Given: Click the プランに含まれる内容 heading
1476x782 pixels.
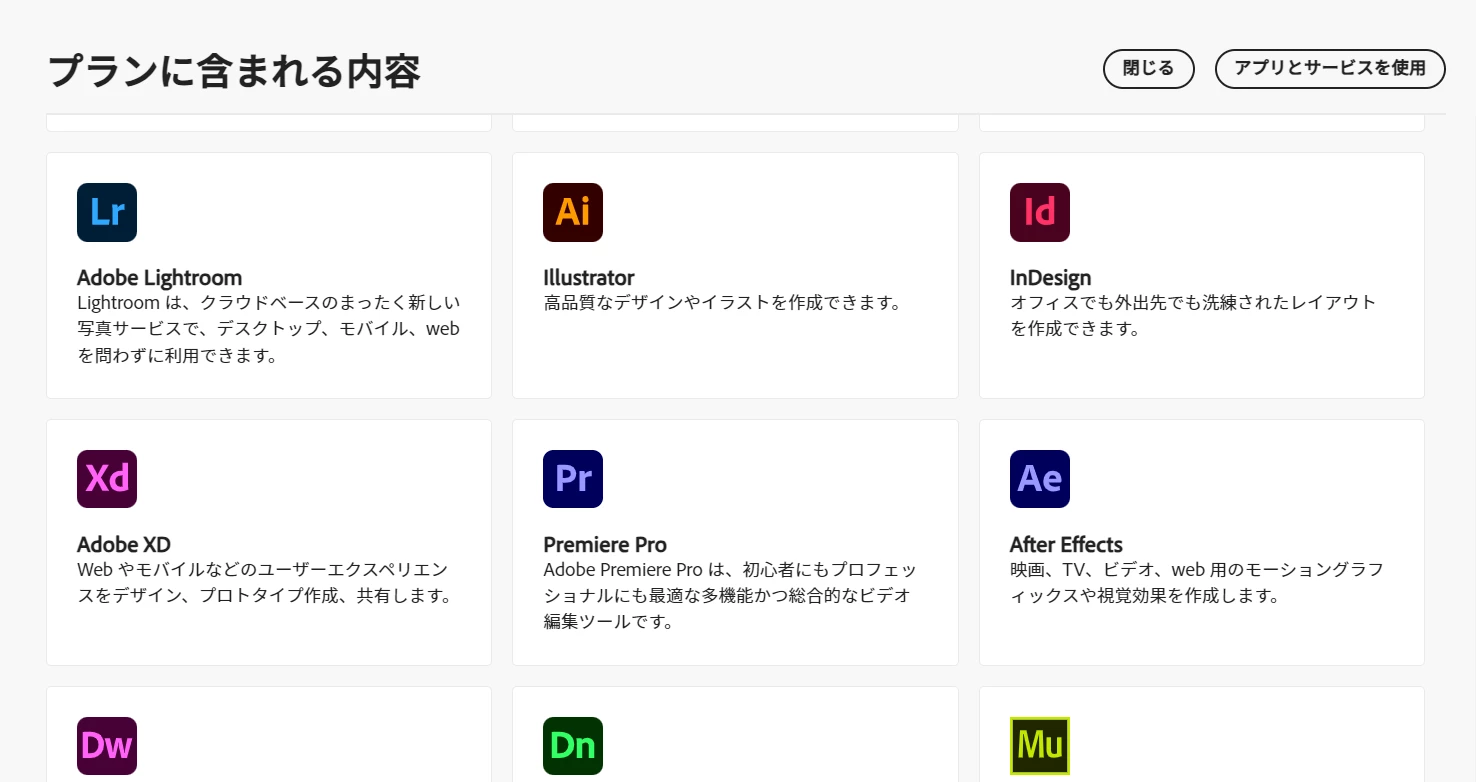Looking at the screenshot, I should 234,71.
